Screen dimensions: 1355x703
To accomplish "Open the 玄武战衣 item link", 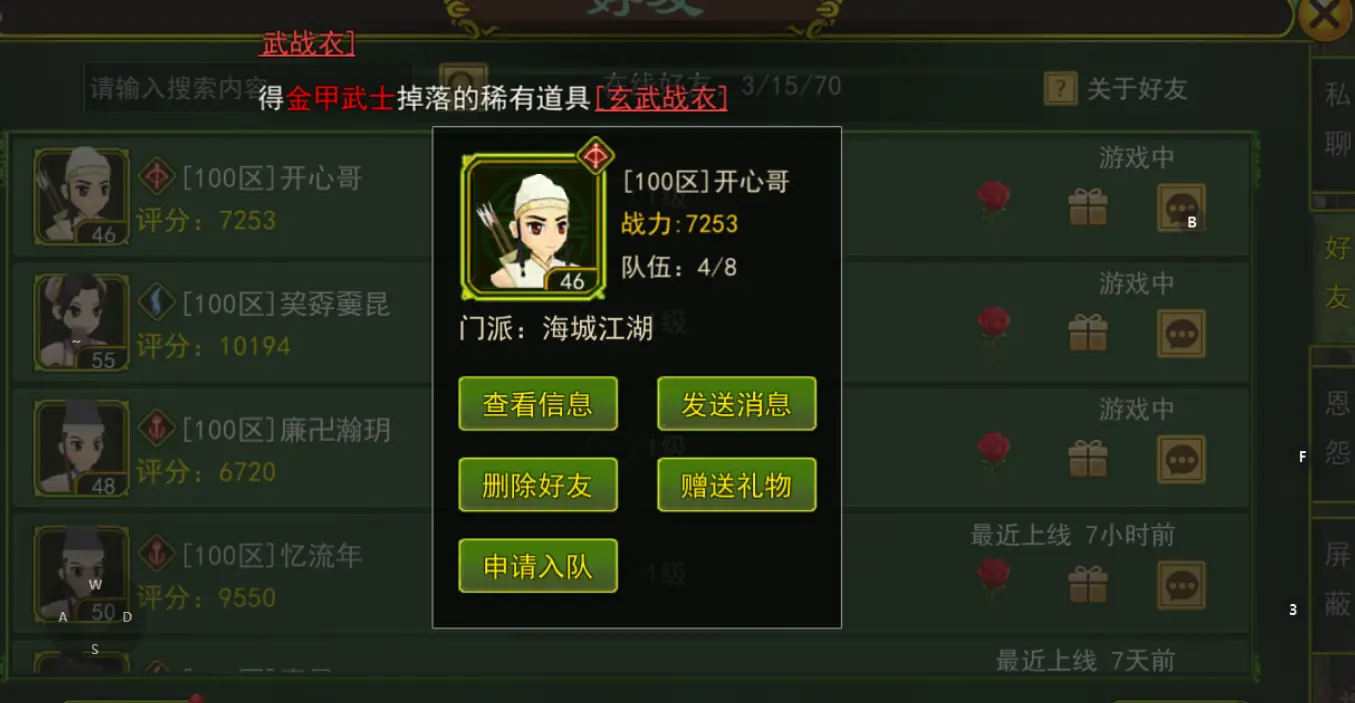I will 661,98.
